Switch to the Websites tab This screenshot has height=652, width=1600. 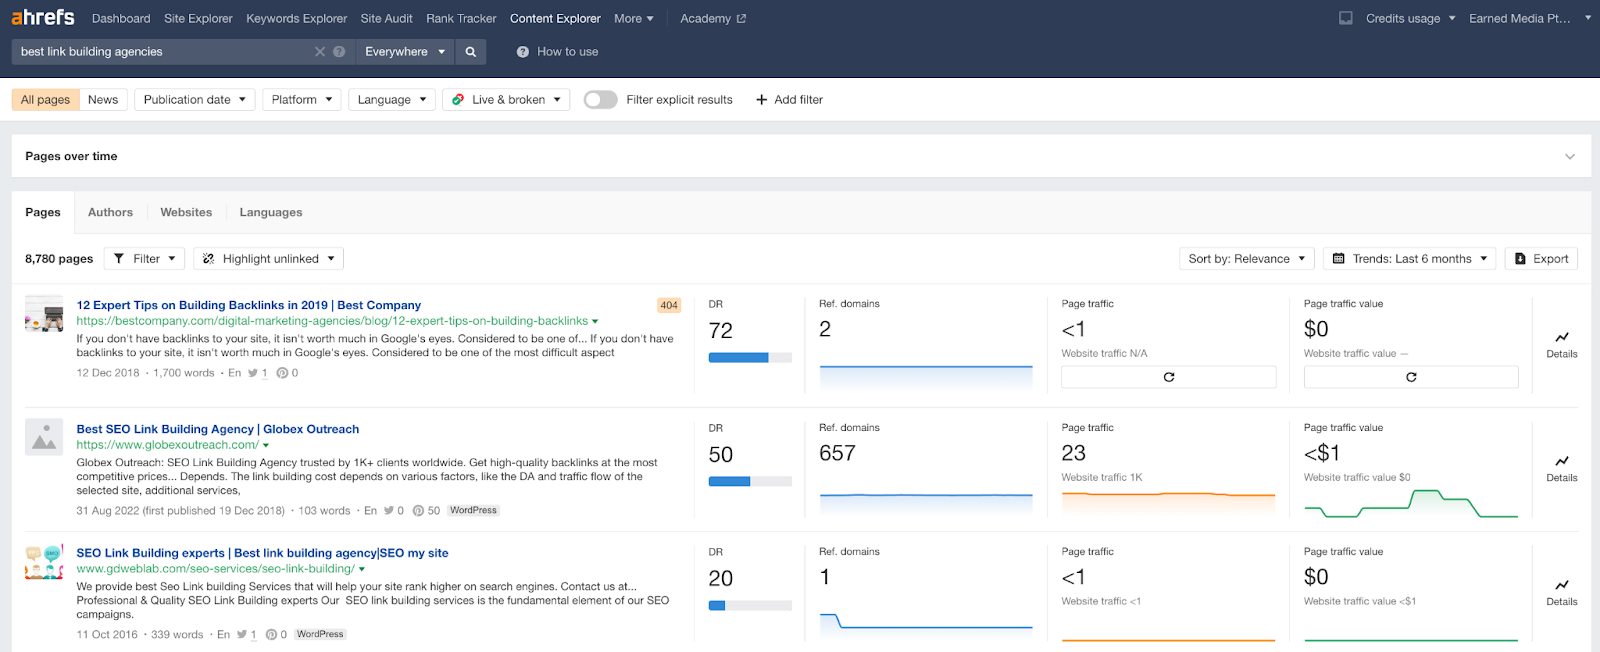(186, 213)
